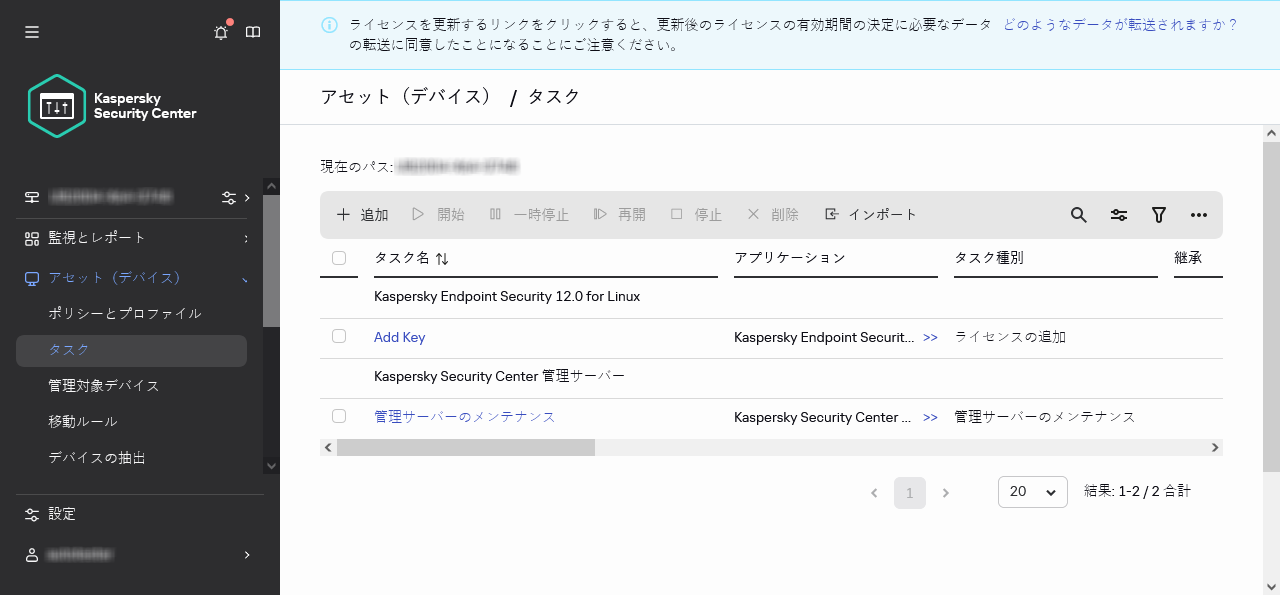
Task: Click the Kaspersky Security Center logo
Action: point(113,106)
